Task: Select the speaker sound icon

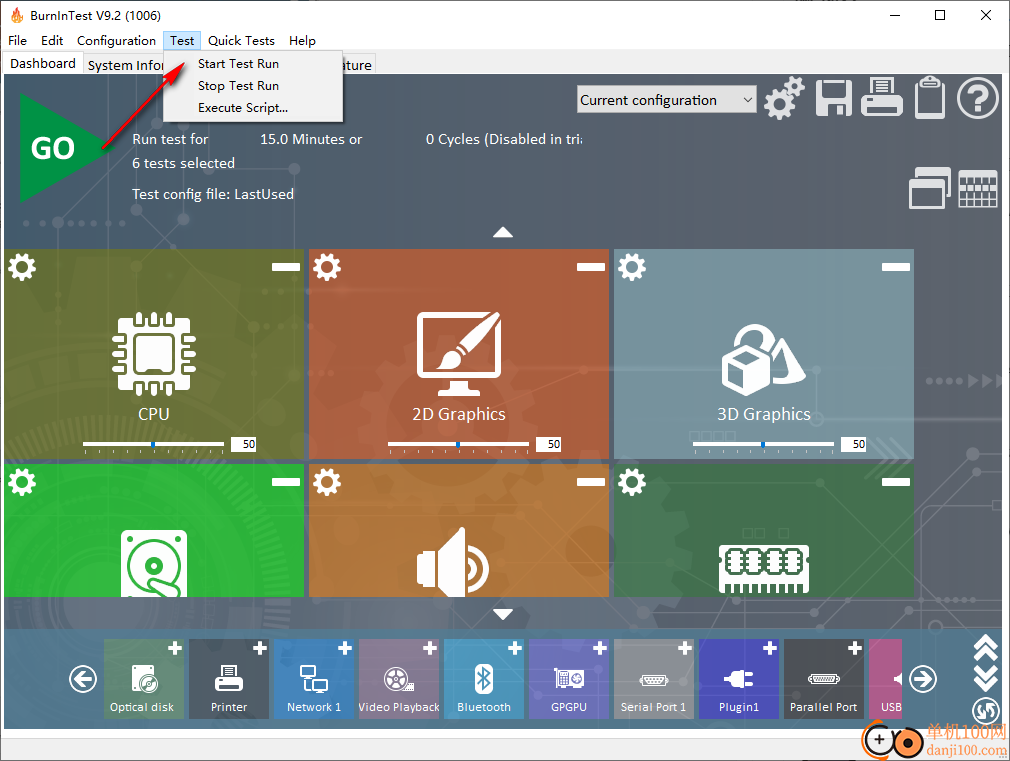Action: click(x=453, y=562)
